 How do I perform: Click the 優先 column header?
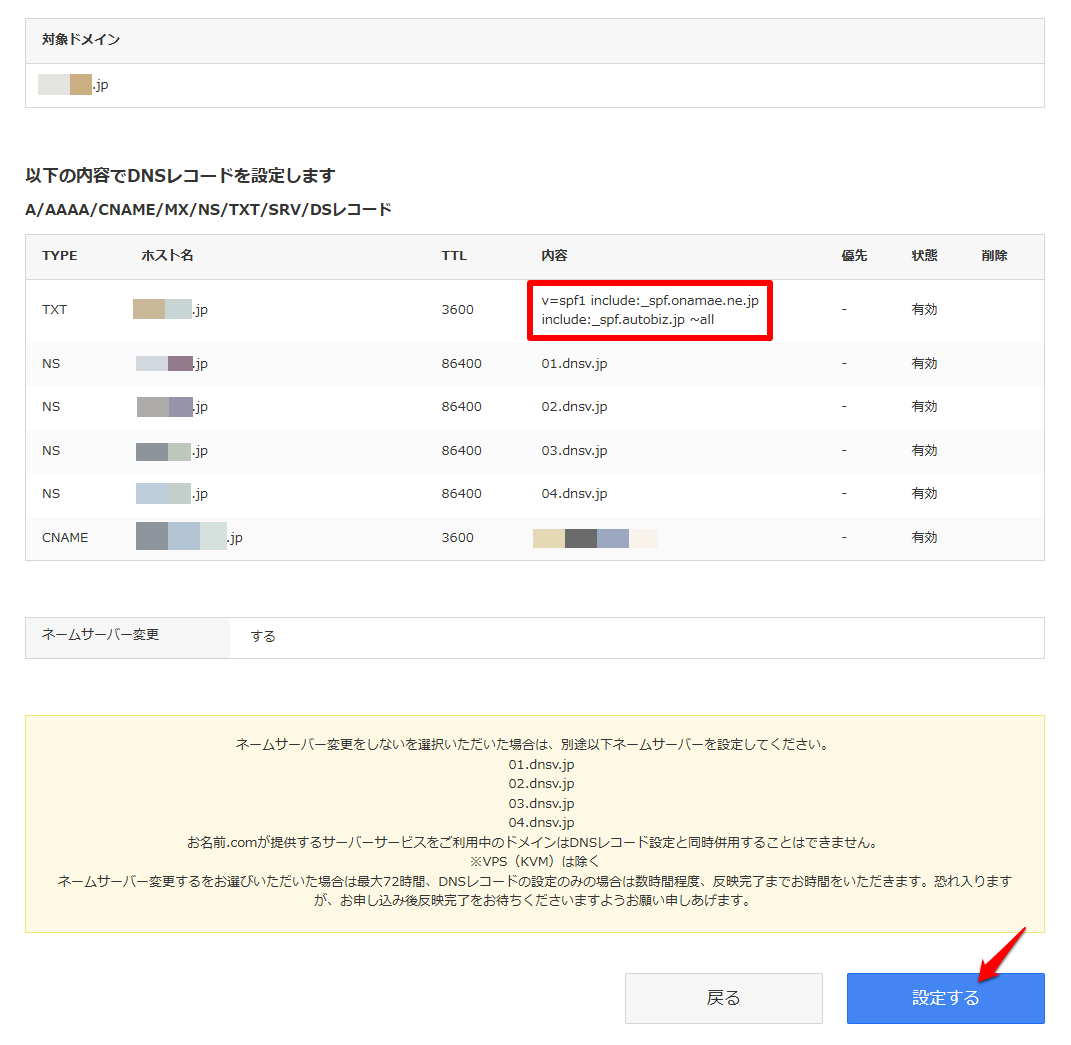(x=854, y=256)
